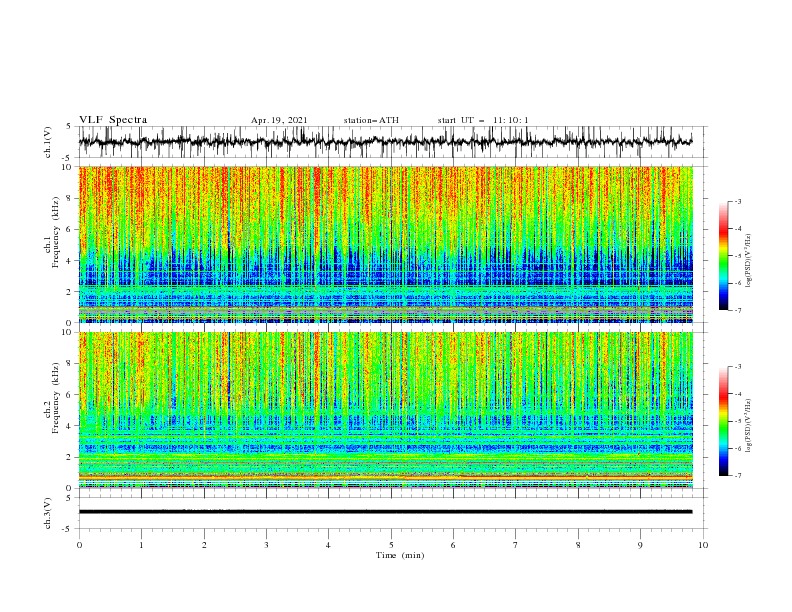Click the ch.1 voltage waveform trace
This screenshot has width=792, height=612.
click(x=385, y=142)
